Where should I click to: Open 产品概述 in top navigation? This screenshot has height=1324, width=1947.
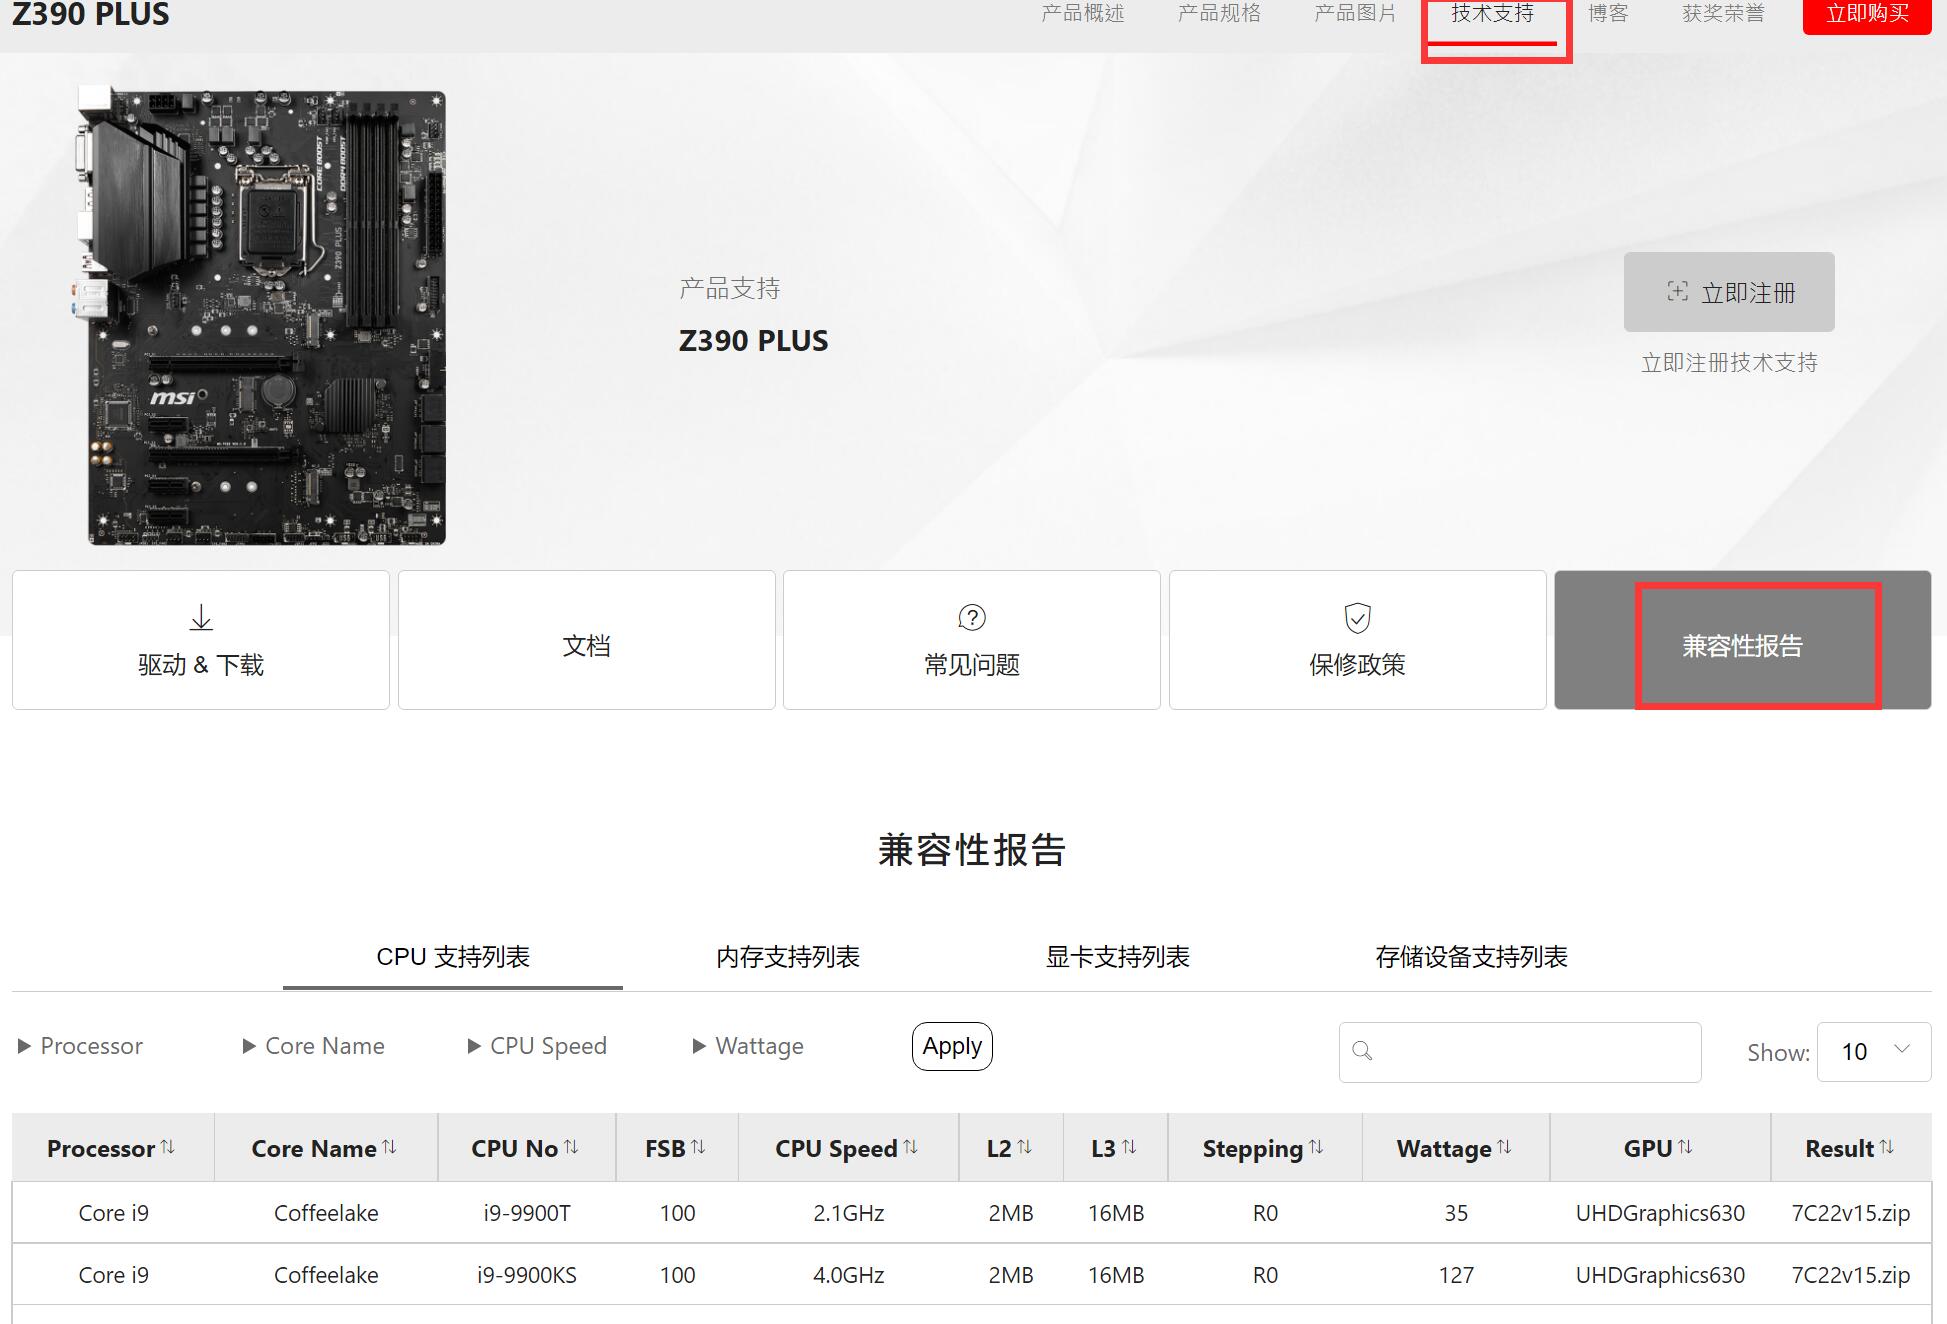[x=1083, y=13]
